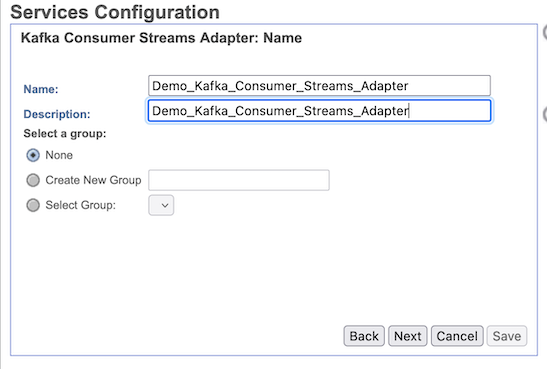Click the Back button
This screenshot has height=369, width=547.
click(x=364, y=336)
